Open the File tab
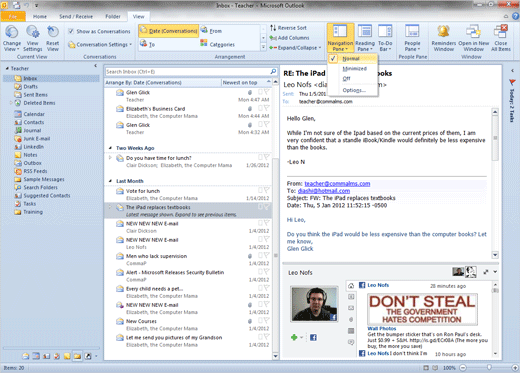The height and width of the screenshot is (373, 520). (13, 16)
